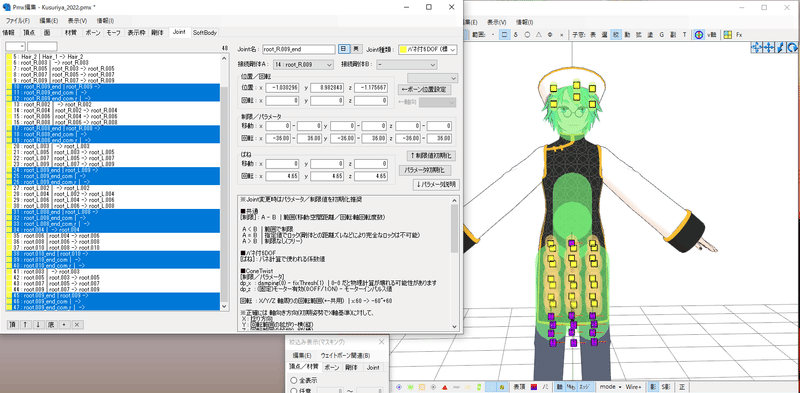Click the 正 front view button
This screenshot has width=800, height=393.
pos(682,387)
